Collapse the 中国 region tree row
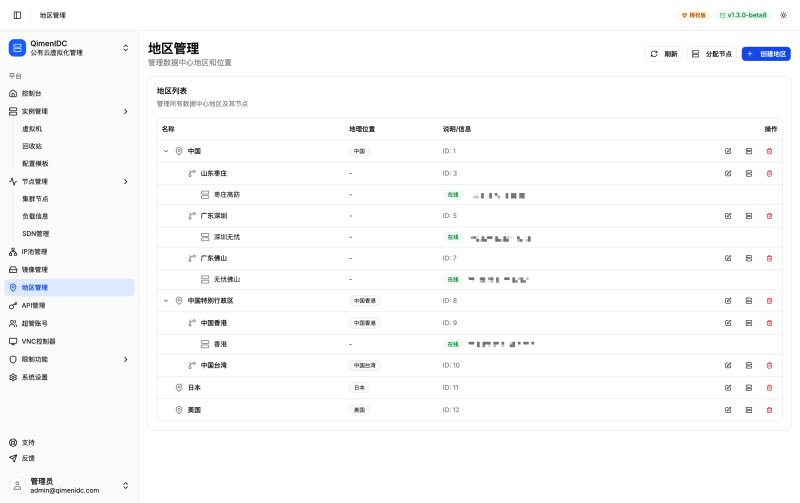This screenshot has height=503, width=800. [x=166, y=151]
